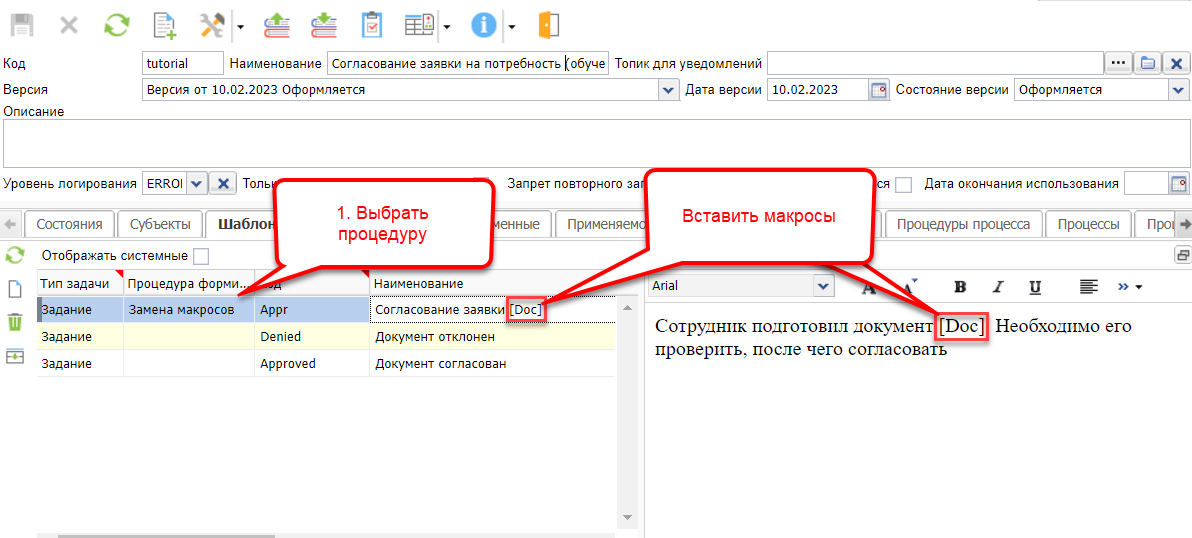Screen dimensions: 1192x538
Task: Click the clipboard checklist icon
Action: [371, 25]
